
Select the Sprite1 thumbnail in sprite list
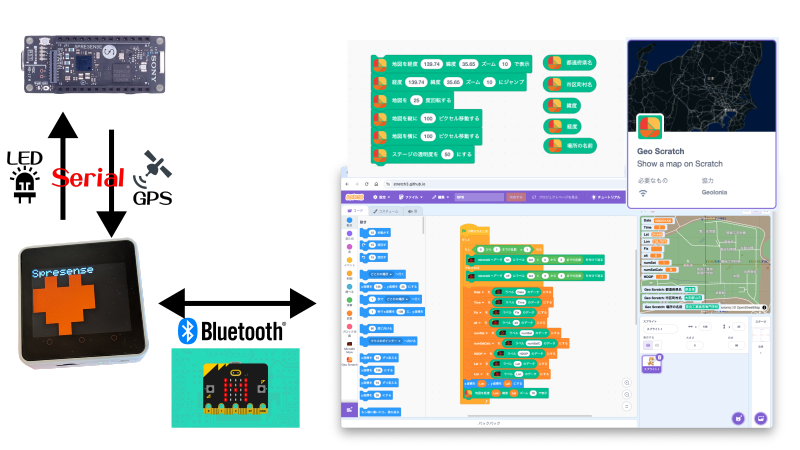pyautogui.click(x=652, y=364)
